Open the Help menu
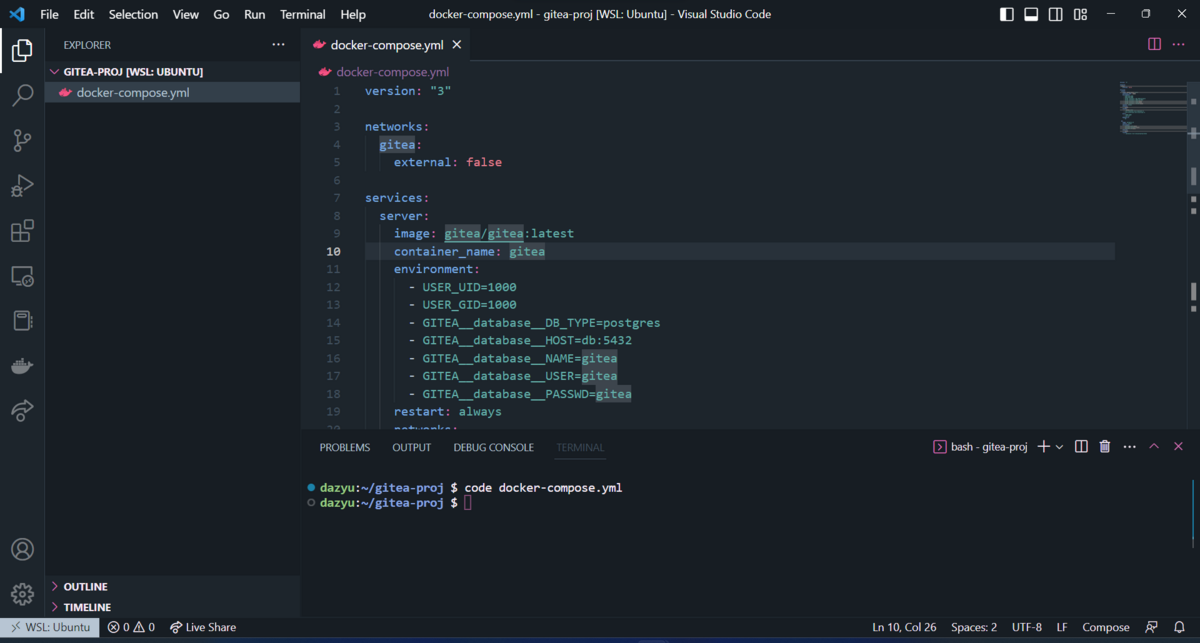The height and width of the screenshot is (643, 1200). [x=353, y=14]
